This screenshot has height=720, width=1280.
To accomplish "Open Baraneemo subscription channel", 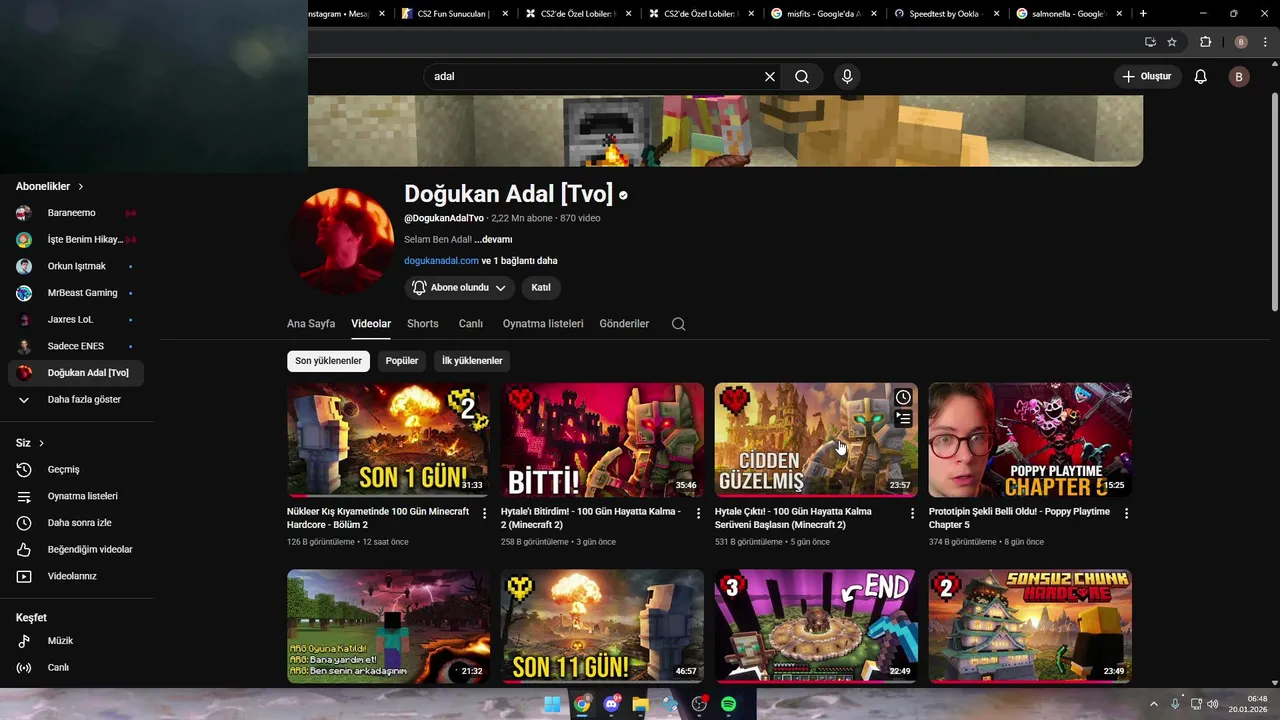I will pyautogui.click(x=76, y=213).
